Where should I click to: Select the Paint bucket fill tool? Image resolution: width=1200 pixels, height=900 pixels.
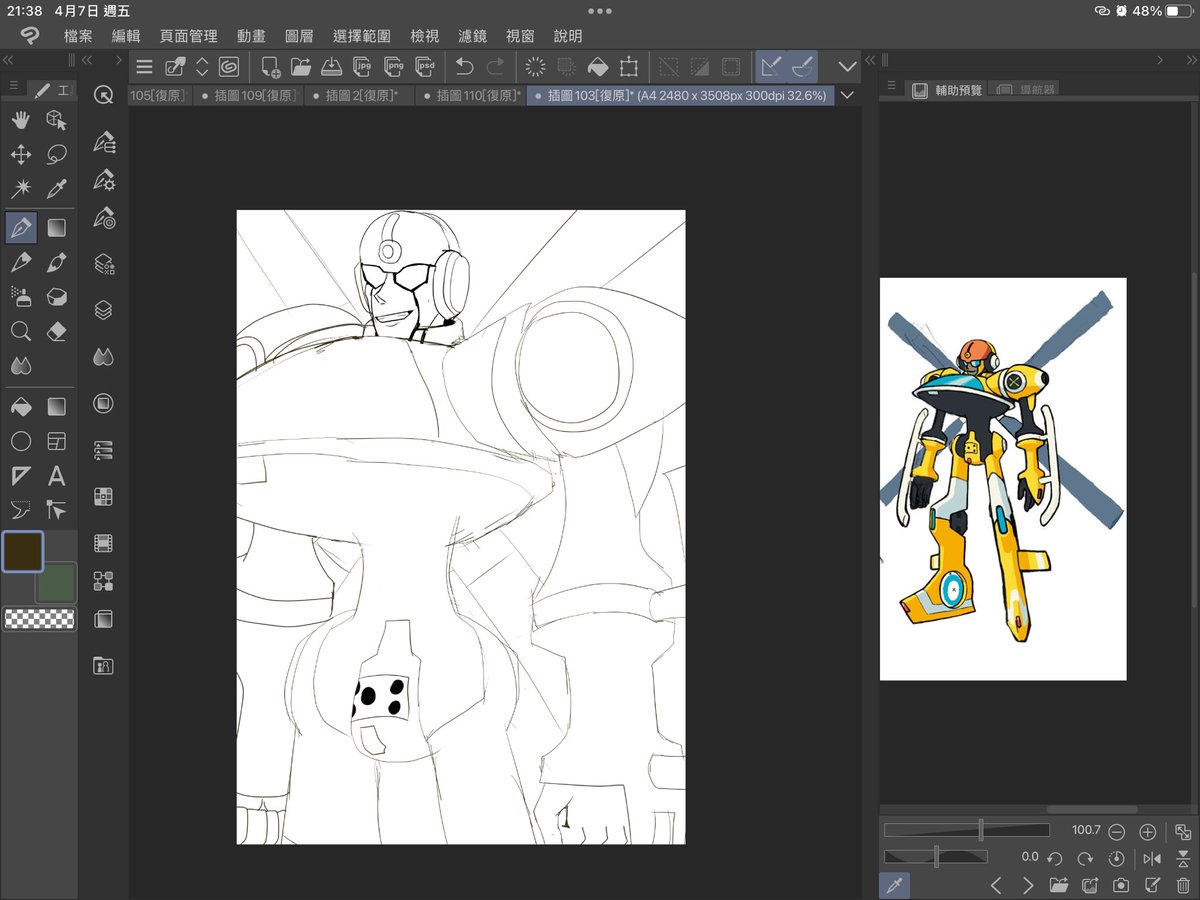(x=20, y=405)
